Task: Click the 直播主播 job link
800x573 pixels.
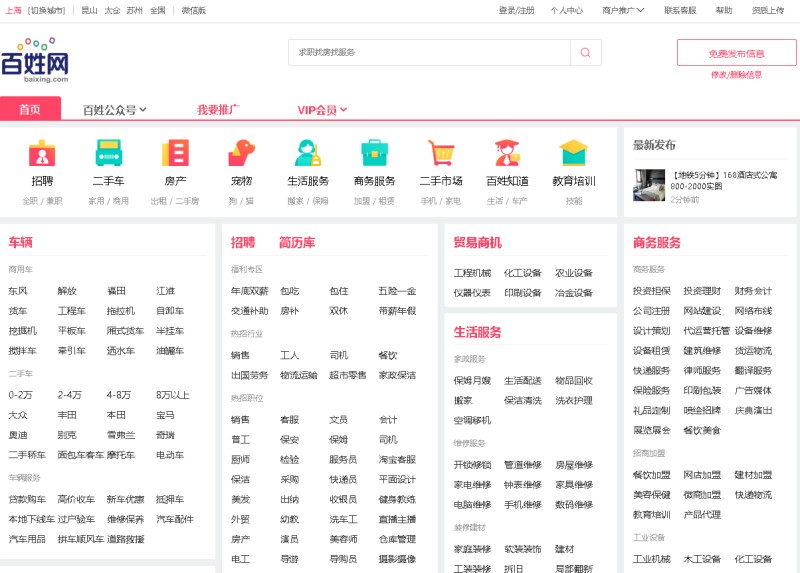Action: tap(397, 519)
